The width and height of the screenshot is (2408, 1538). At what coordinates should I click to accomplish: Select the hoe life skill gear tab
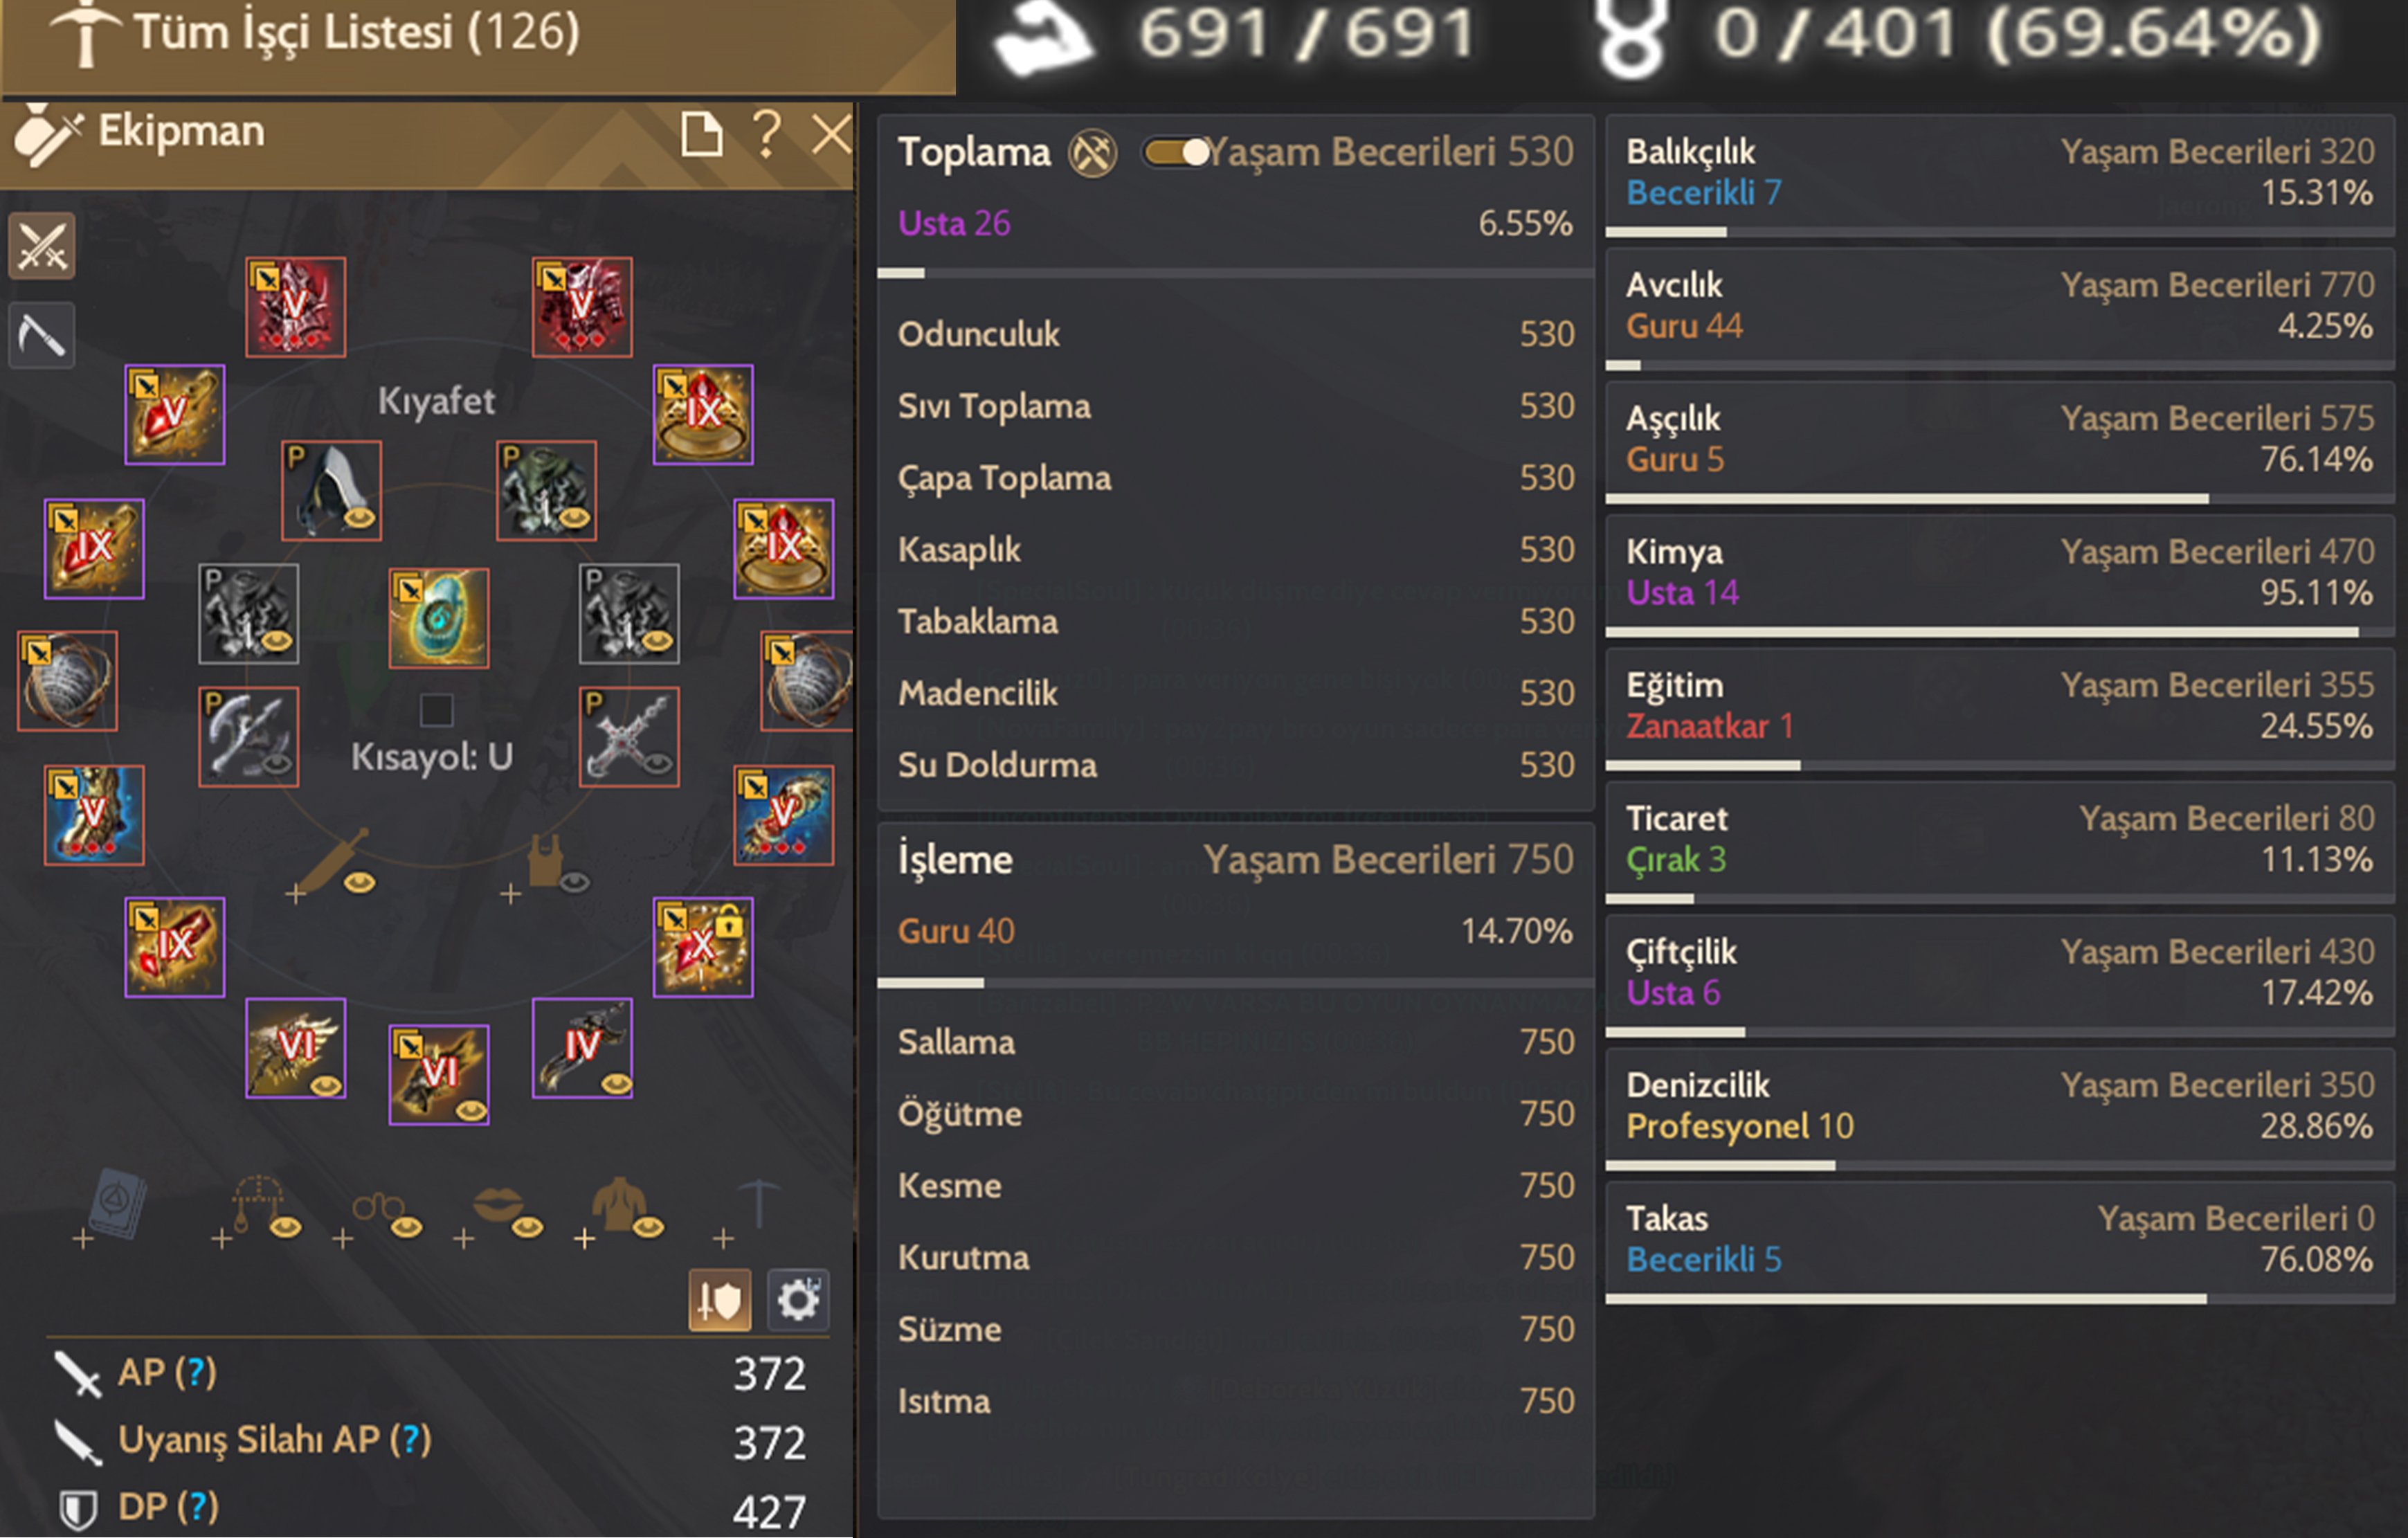42,335
